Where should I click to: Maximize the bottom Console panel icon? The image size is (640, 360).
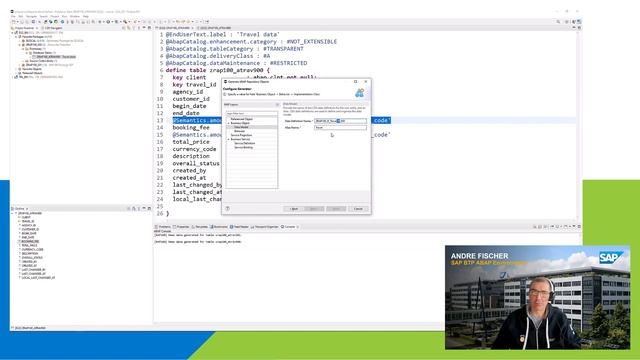coord(579,227)
